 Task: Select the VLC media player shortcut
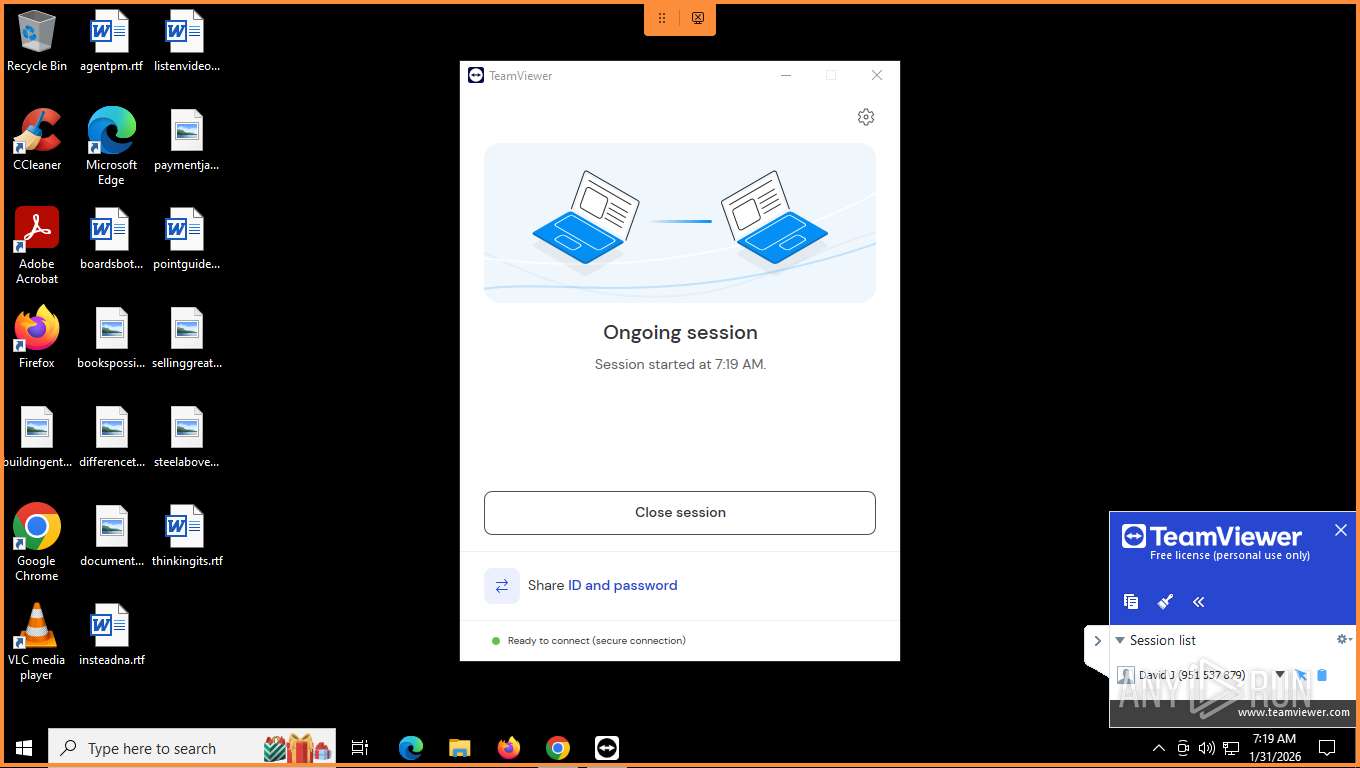(37, 642)
